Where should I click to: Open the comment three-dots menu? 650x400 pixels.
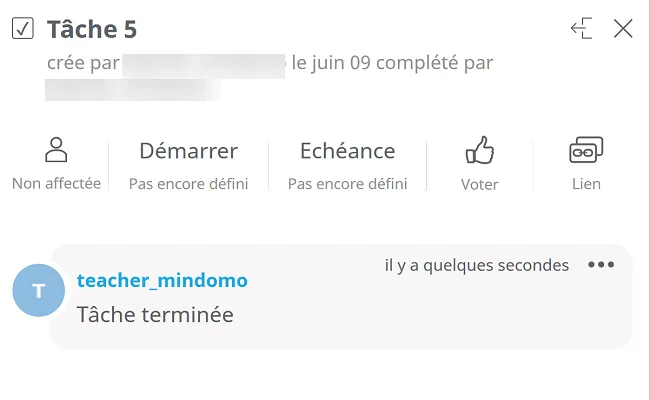coord(601,264)
